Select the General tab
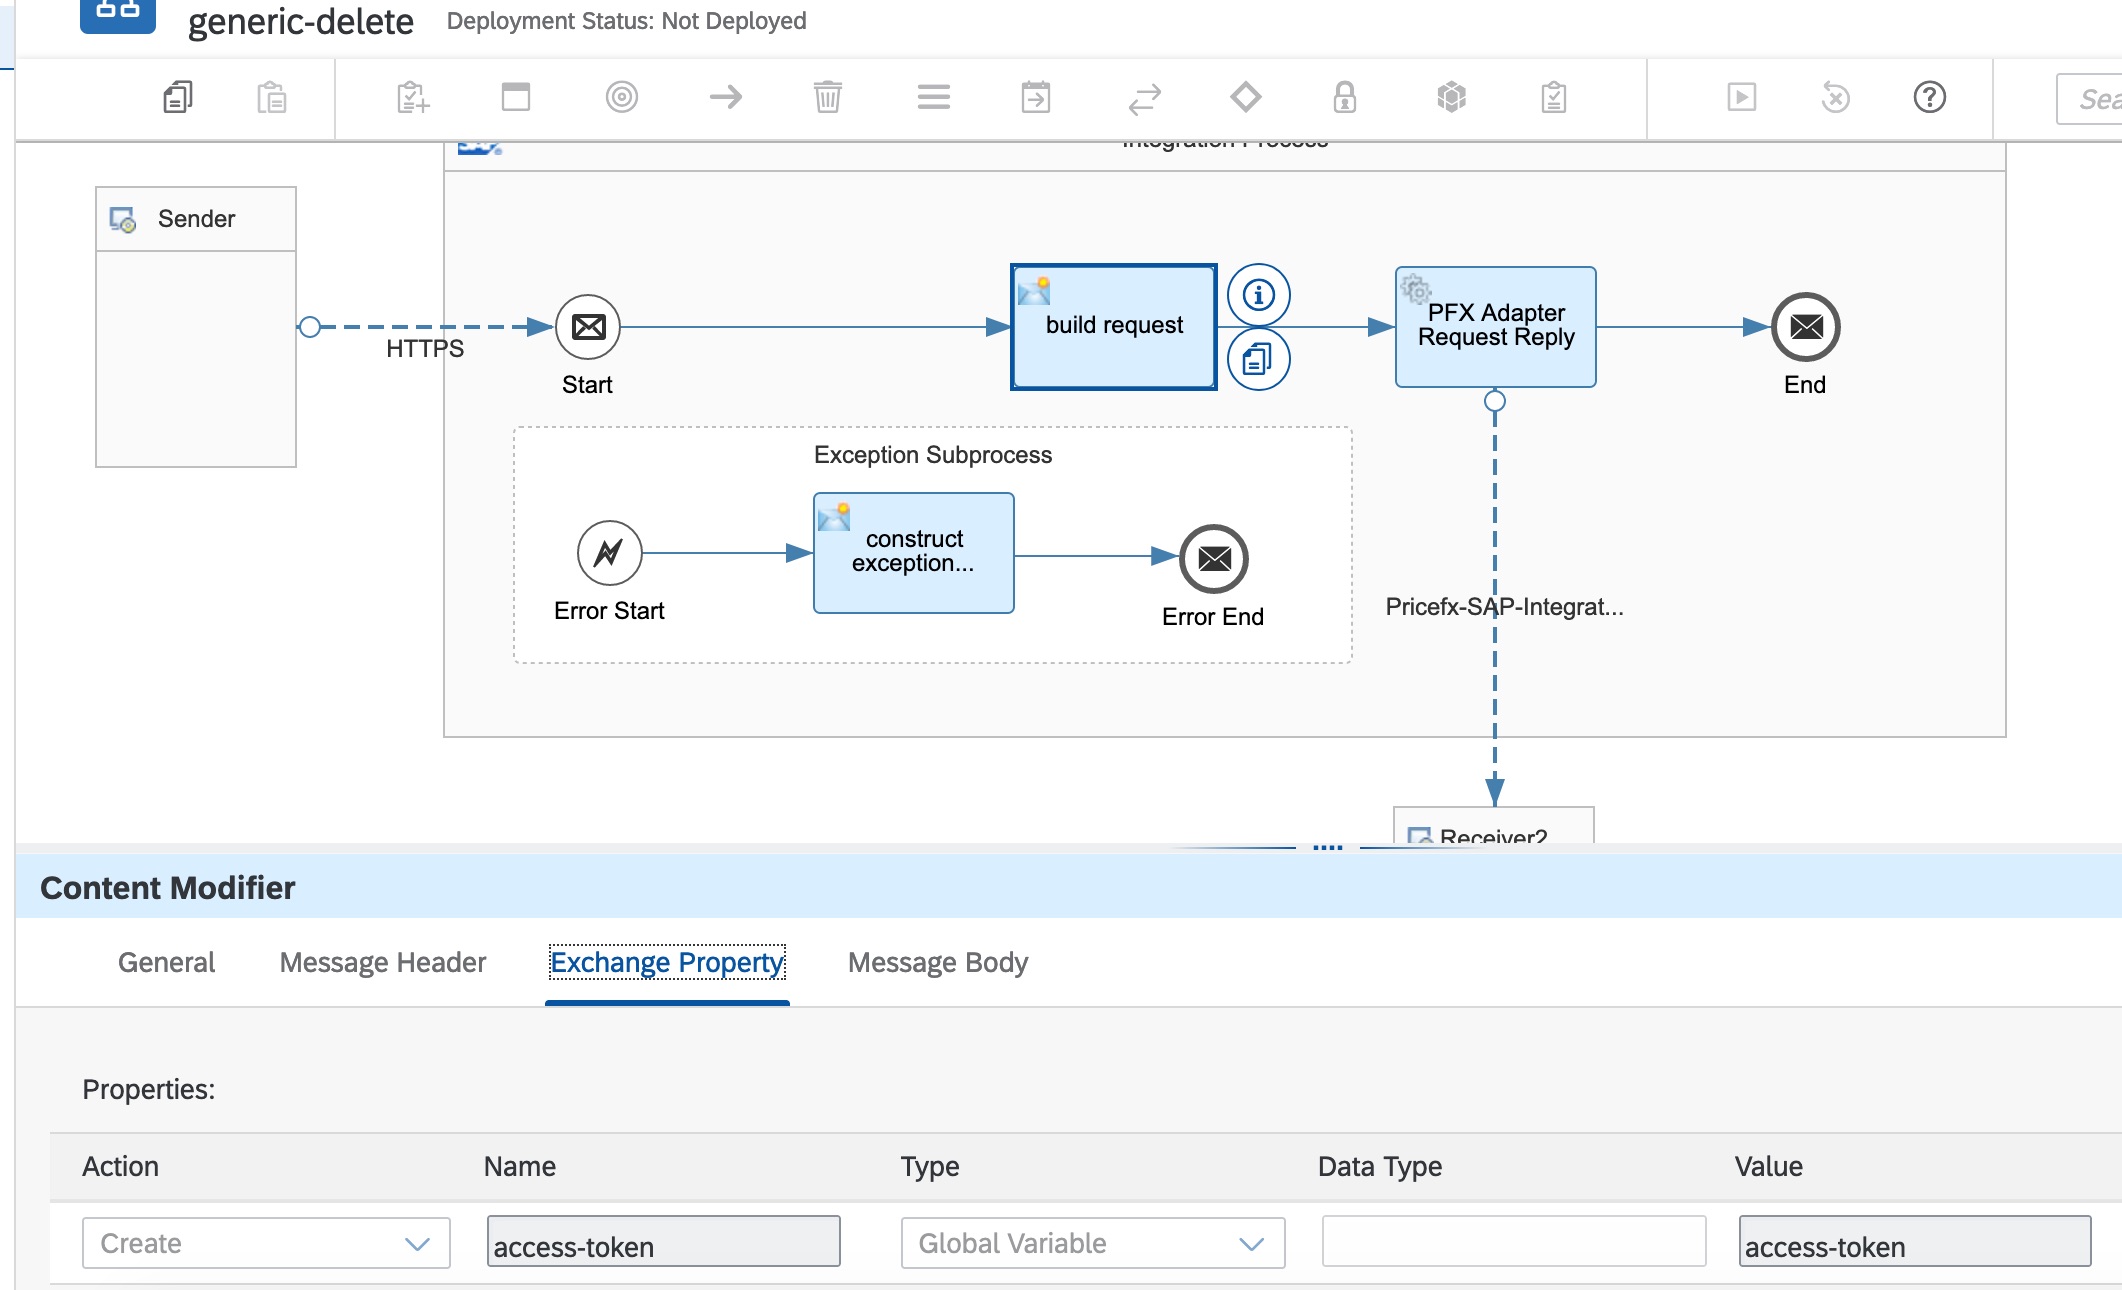This screenshot has height=1290, width=2122. [166, 962]
